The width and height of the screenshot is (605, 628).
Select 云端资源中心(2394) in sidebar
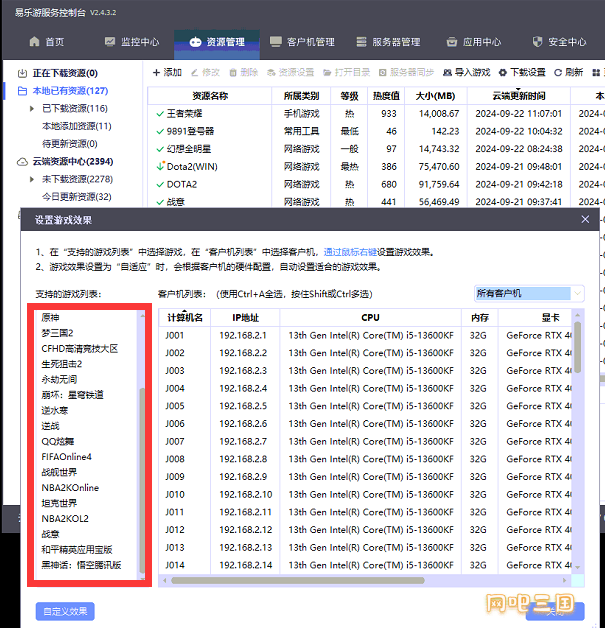pyautogui.click(x=73, y=161)
